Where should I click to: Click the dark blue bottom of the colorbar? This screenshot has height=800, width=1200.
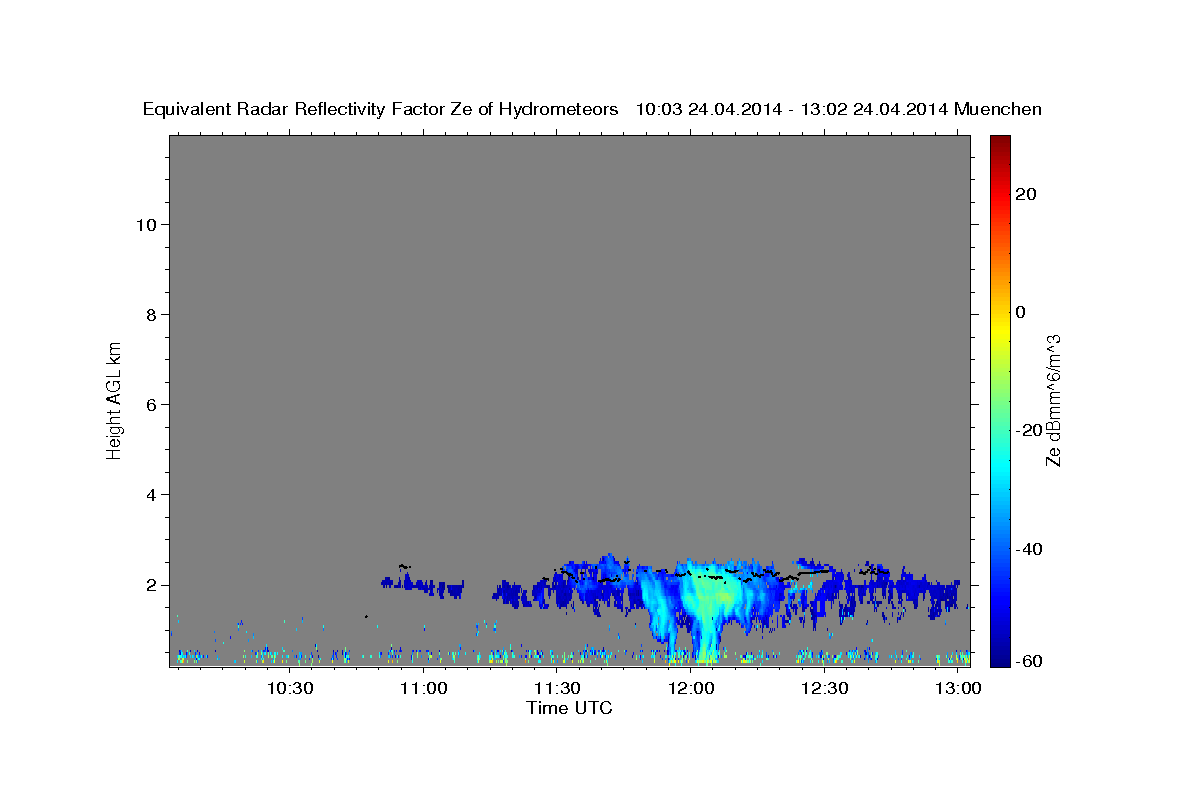point(1000,658)
